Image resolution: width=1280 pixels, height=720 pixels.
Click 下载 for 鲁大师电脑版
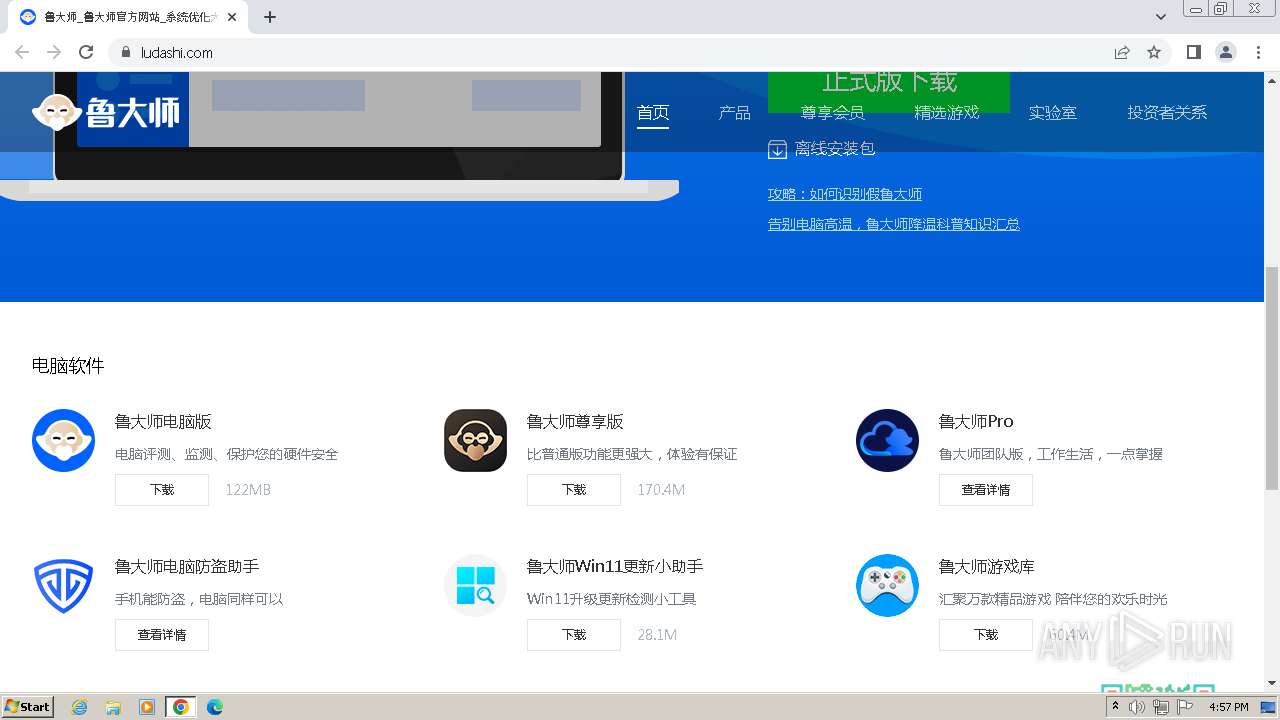click(162, 490)
